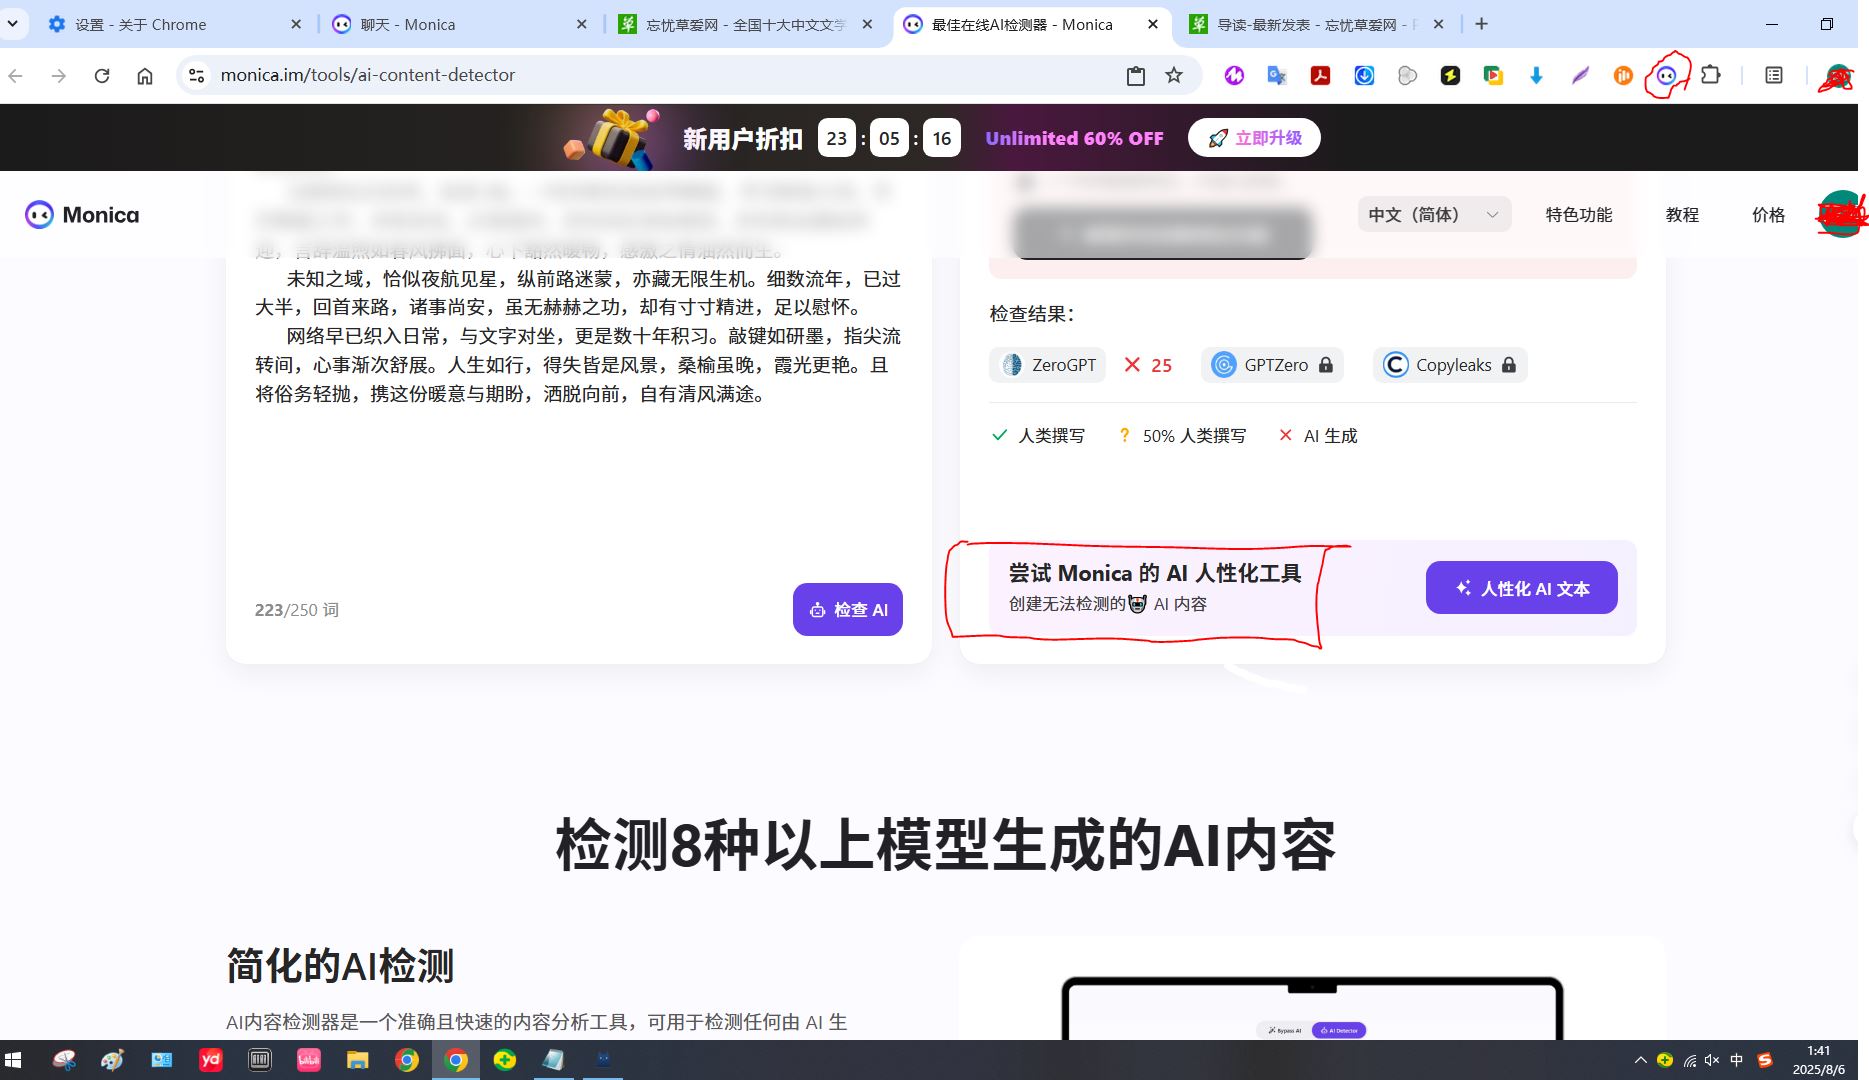Click the 人性化 AI 文本 button

coord(1521,588)
